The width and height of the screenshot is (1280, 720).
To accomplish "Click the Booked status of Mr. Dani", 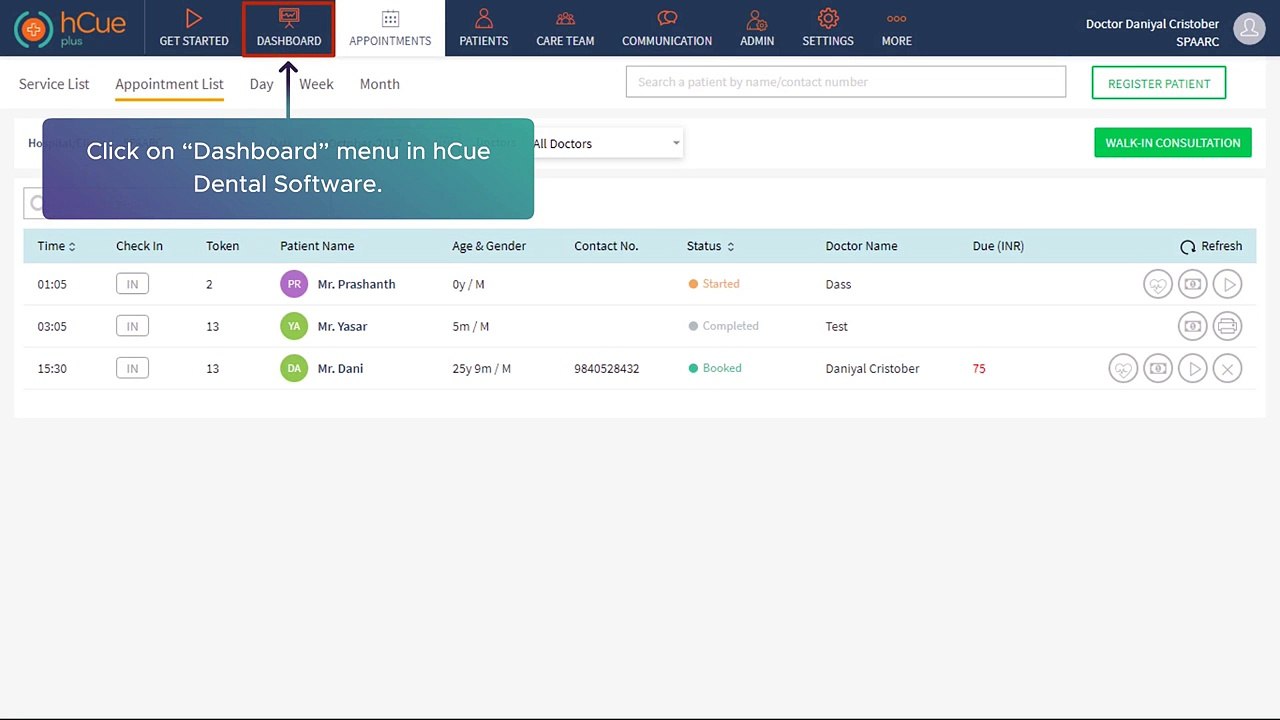I will (715, 368).
